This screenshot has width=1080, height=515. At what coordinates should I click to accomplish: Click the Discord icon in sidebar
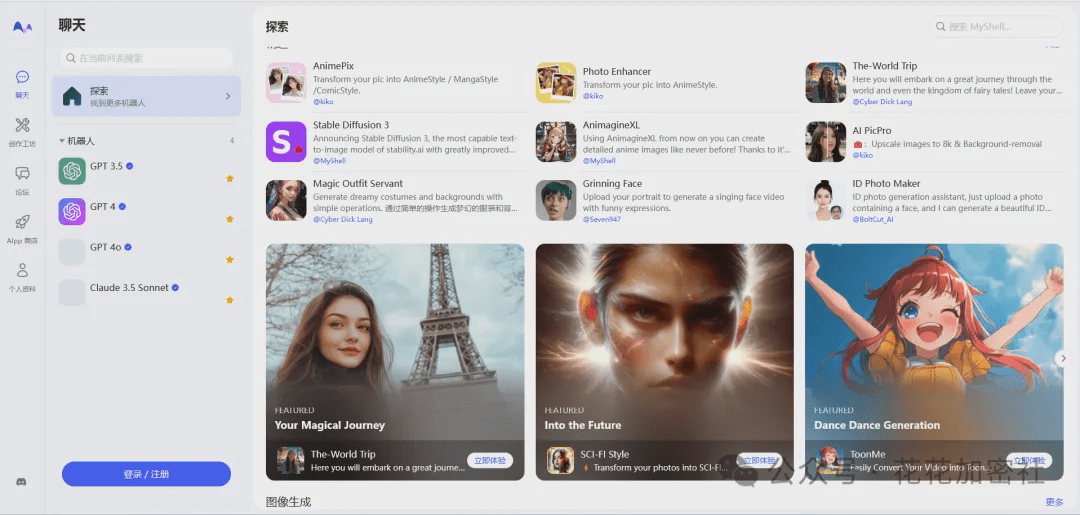click(x=22, y=482)
